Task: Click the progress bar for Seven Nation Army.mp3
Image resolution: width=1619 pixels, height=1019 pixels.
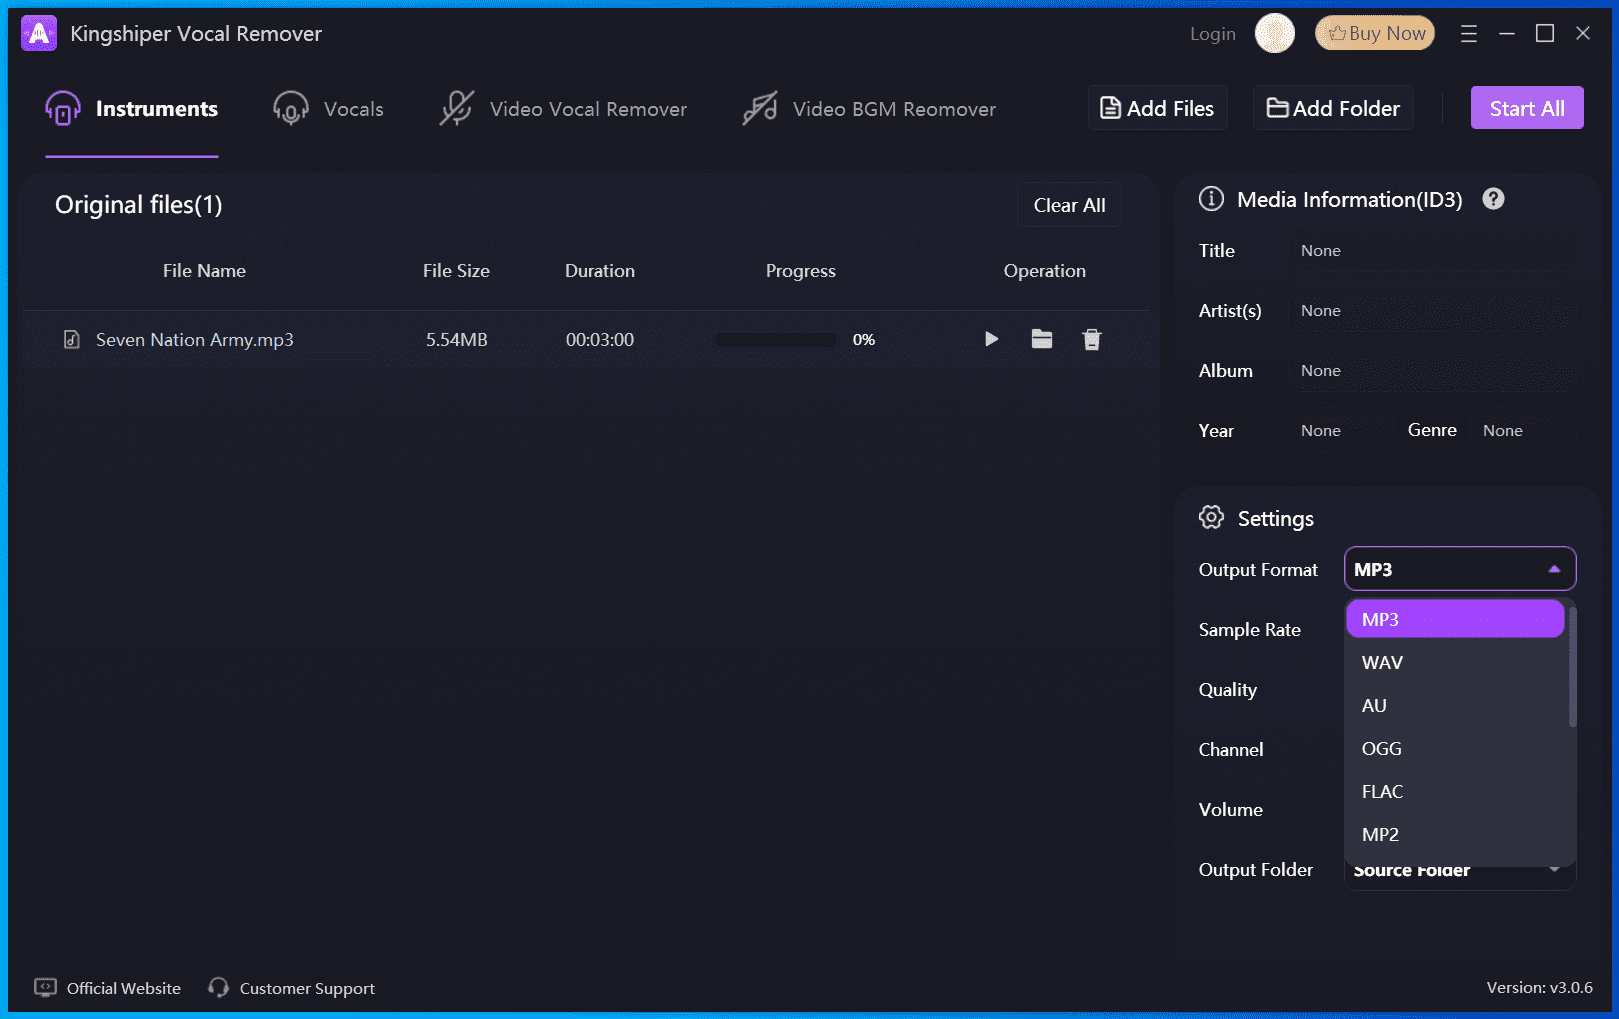Action: click(x=776, y=340)
